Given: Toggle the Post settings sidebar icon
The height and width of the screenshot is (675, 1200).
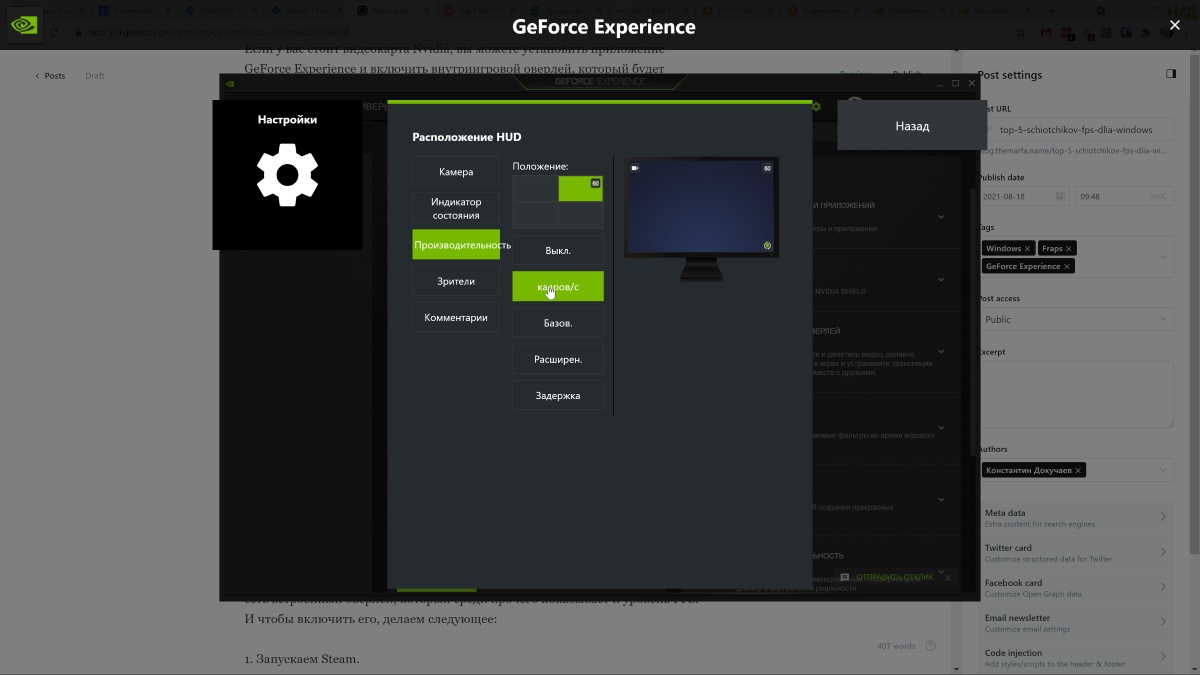Looking at the screenshot, I should pos(1171,74).
